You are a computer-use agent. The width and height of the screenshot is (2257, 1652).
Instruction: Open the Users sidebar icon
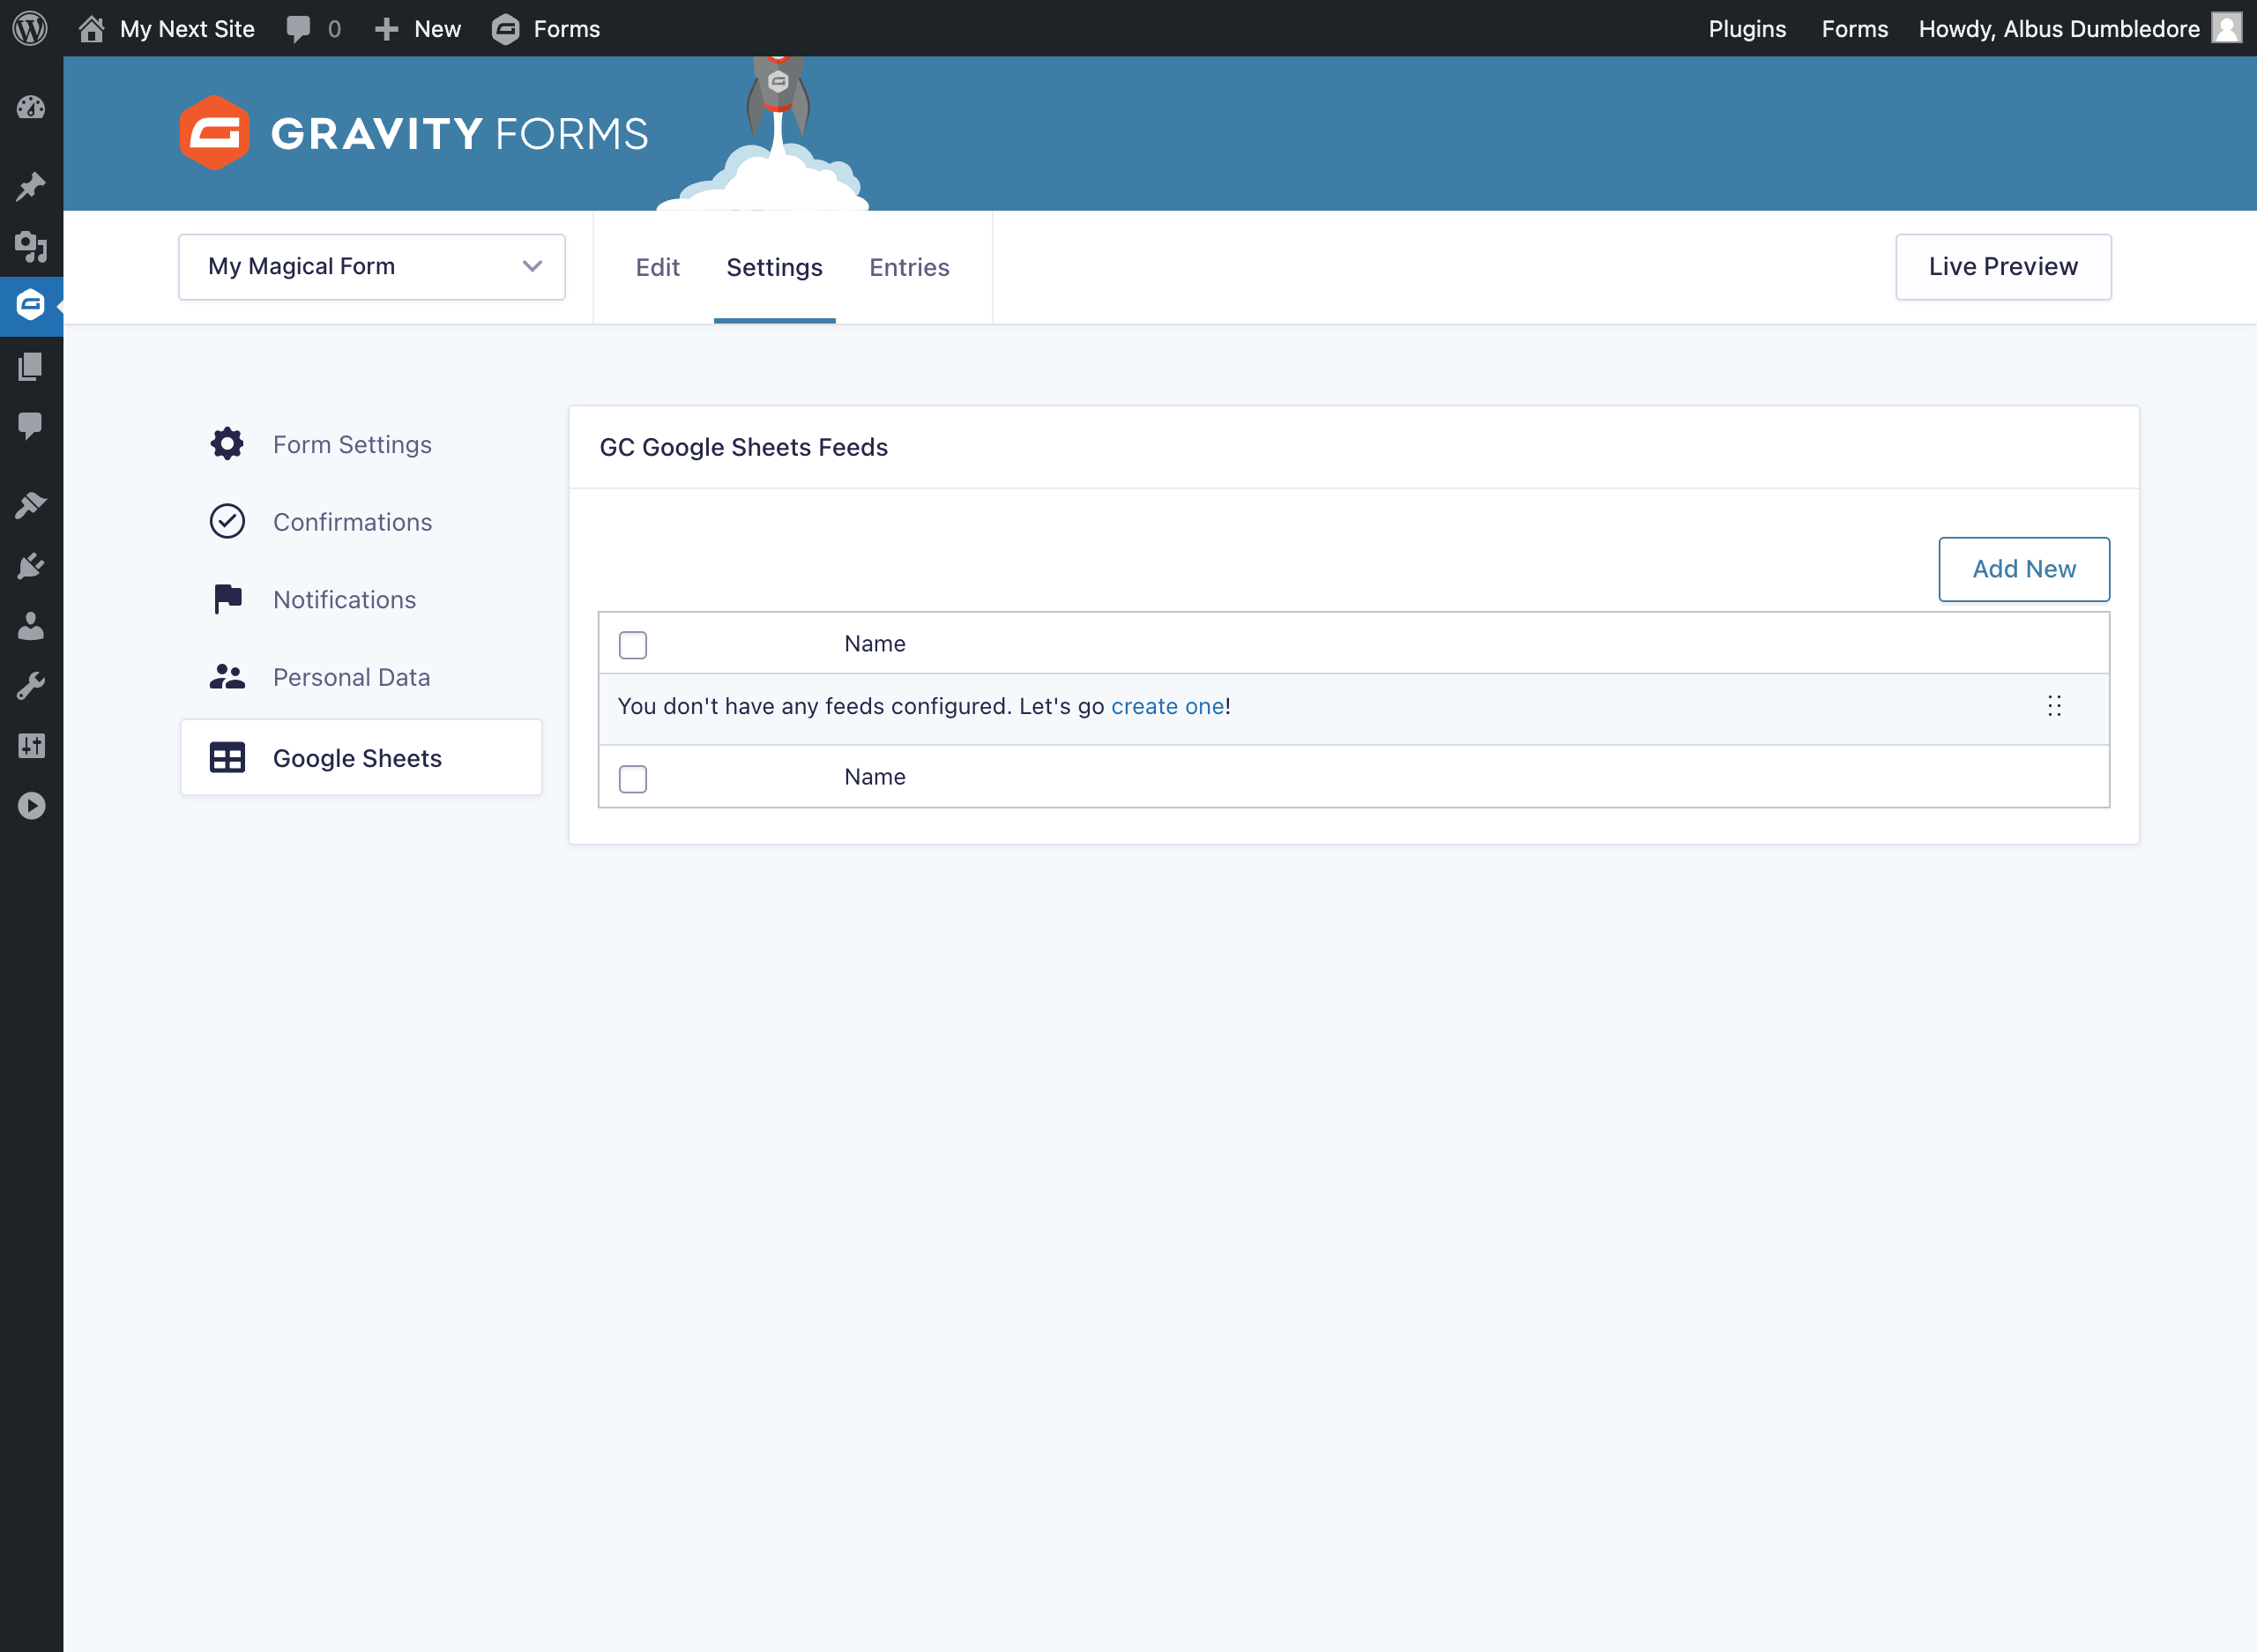pyautogui.click(x=31, y=626)
